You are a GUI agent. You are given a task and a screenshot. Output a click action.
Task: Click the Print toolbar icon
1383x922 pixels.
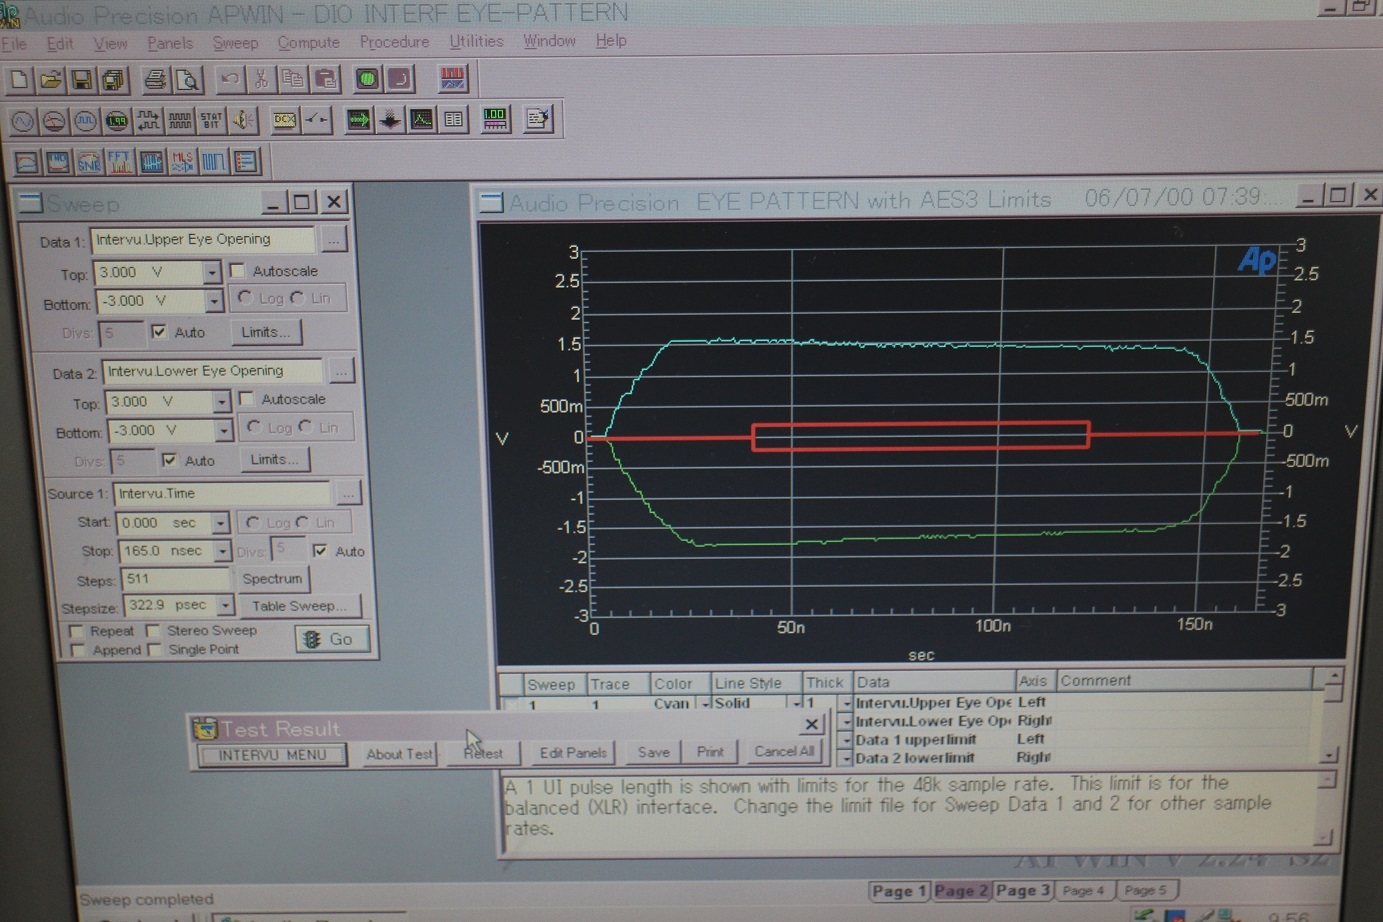pos(155,80)
